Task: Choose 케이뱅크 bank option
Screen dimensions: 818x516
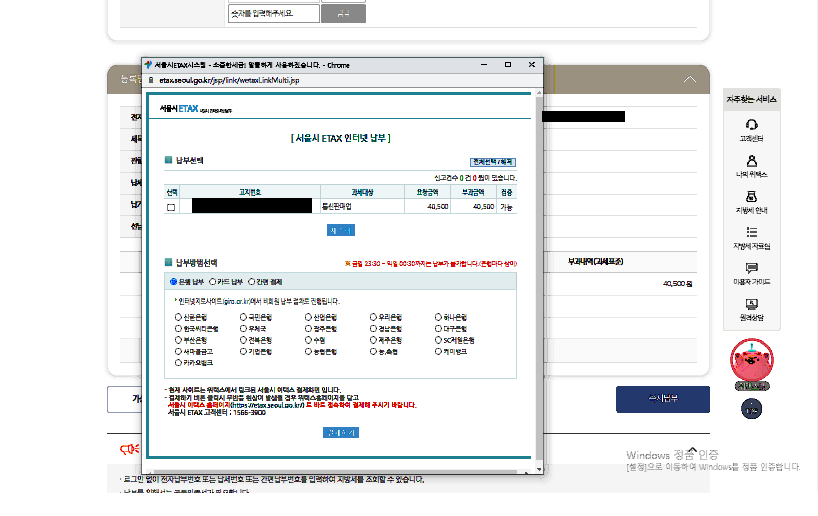Action: 438,352
